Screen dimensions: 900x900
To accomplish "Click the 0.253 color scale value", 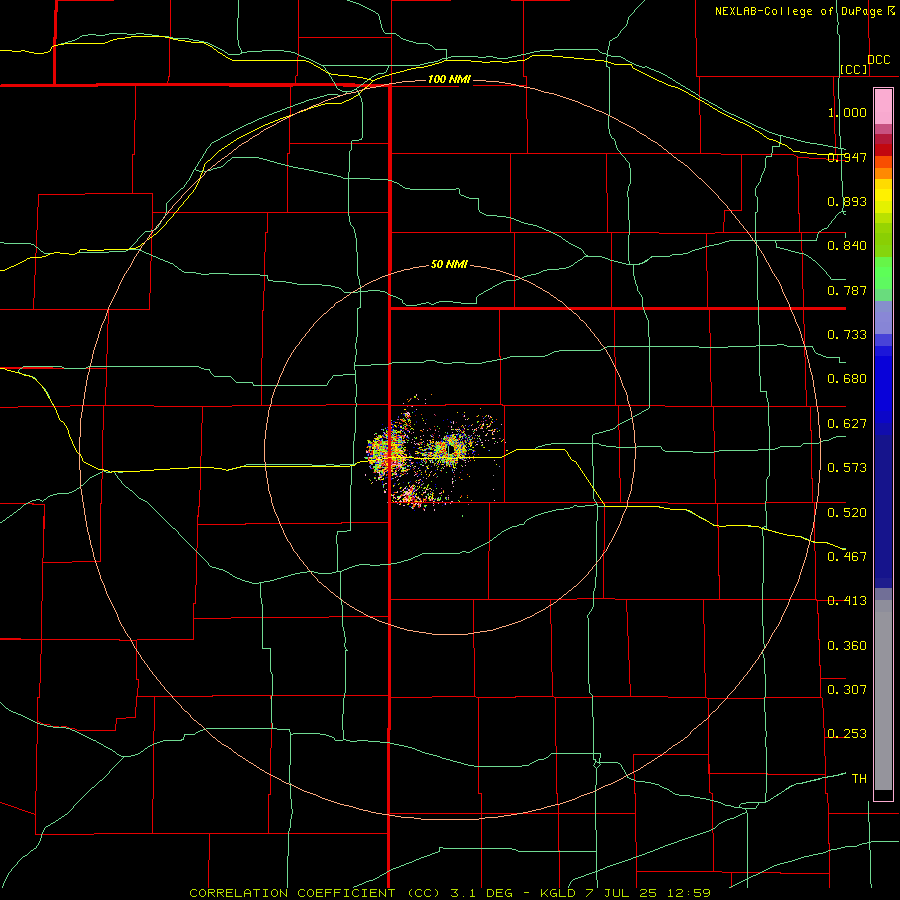I will tap(847, 734).
